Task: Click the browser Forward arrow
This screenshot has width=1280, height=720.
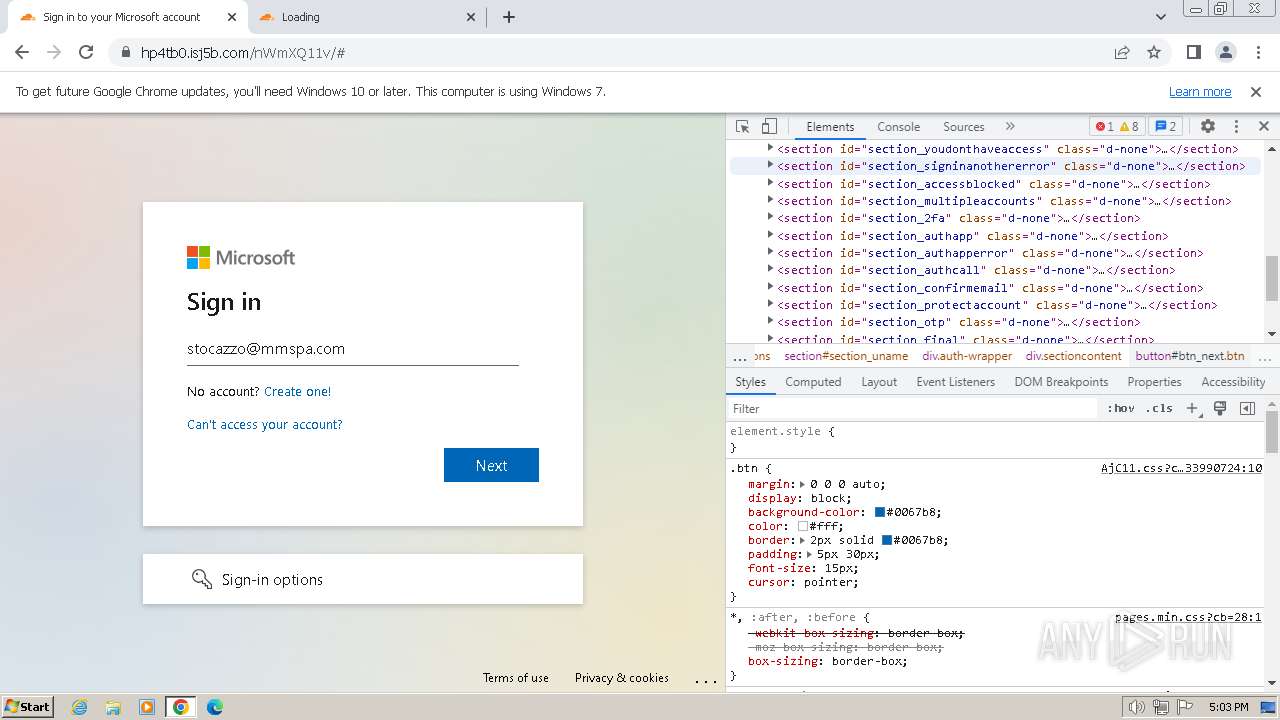Action: point(54,52)
